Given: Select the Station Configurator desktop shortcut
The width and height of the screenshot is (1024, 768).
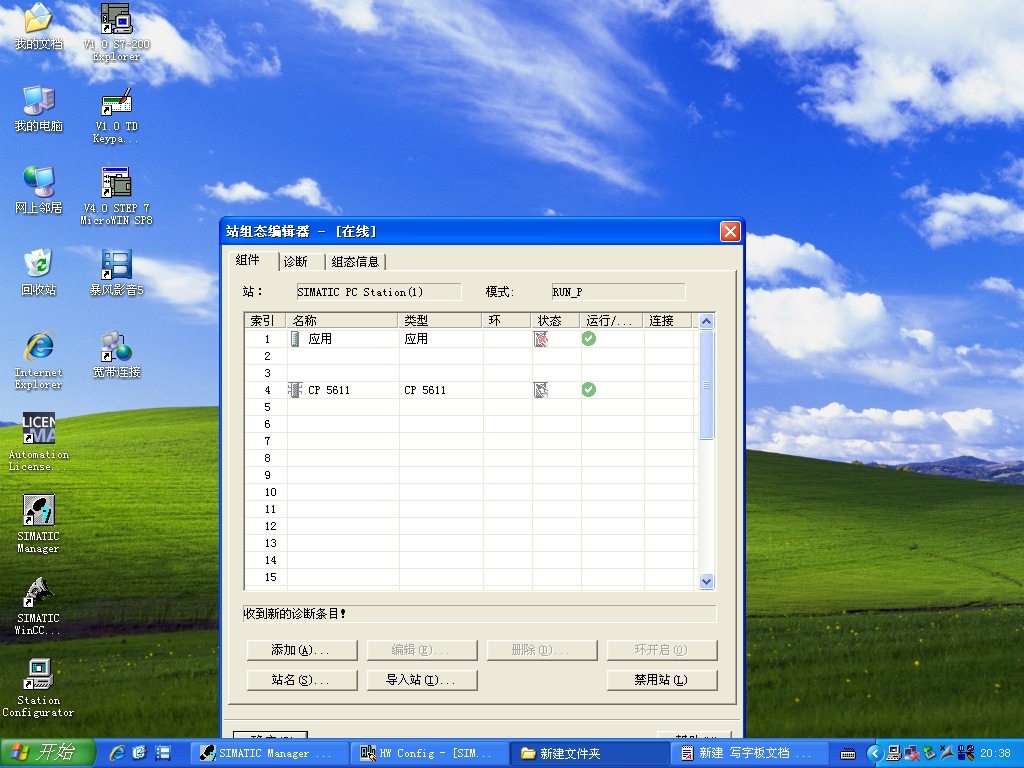Looking at the screenshot, I should point(39,688).
